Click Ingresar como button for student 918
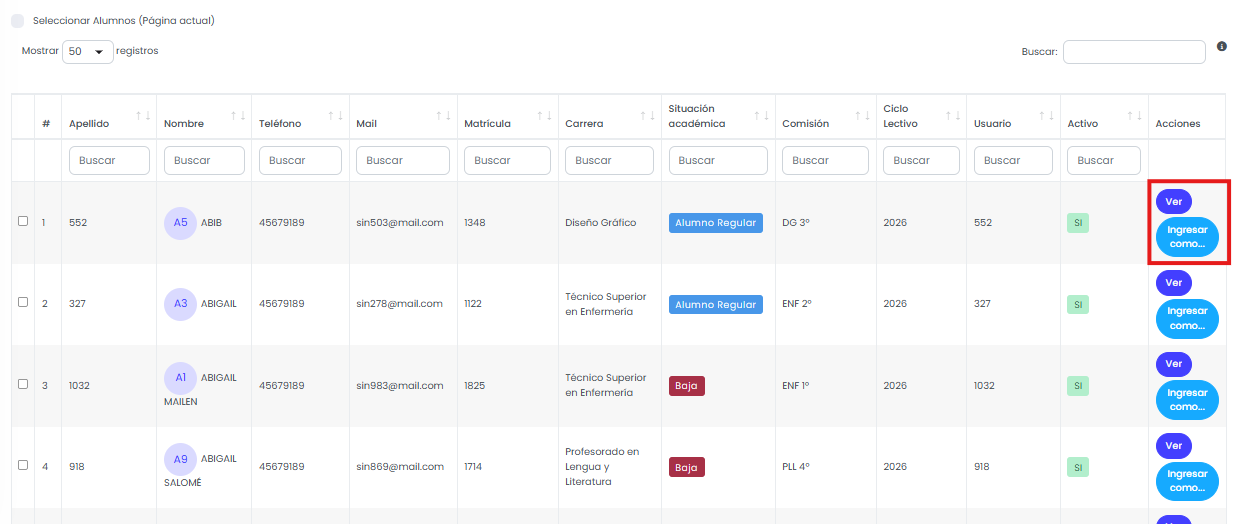The height and width of the screenshot is (524, 1240). (1187, 481)
